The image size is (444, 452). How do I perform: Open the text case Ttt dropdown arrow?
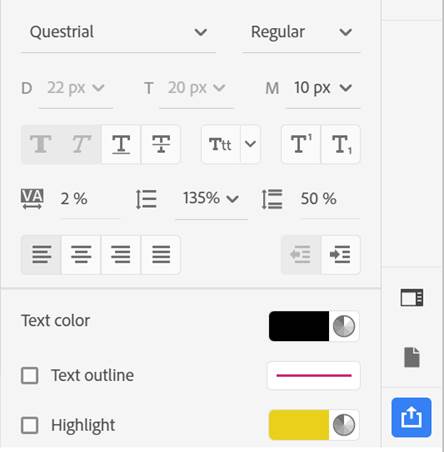(250, 144)
